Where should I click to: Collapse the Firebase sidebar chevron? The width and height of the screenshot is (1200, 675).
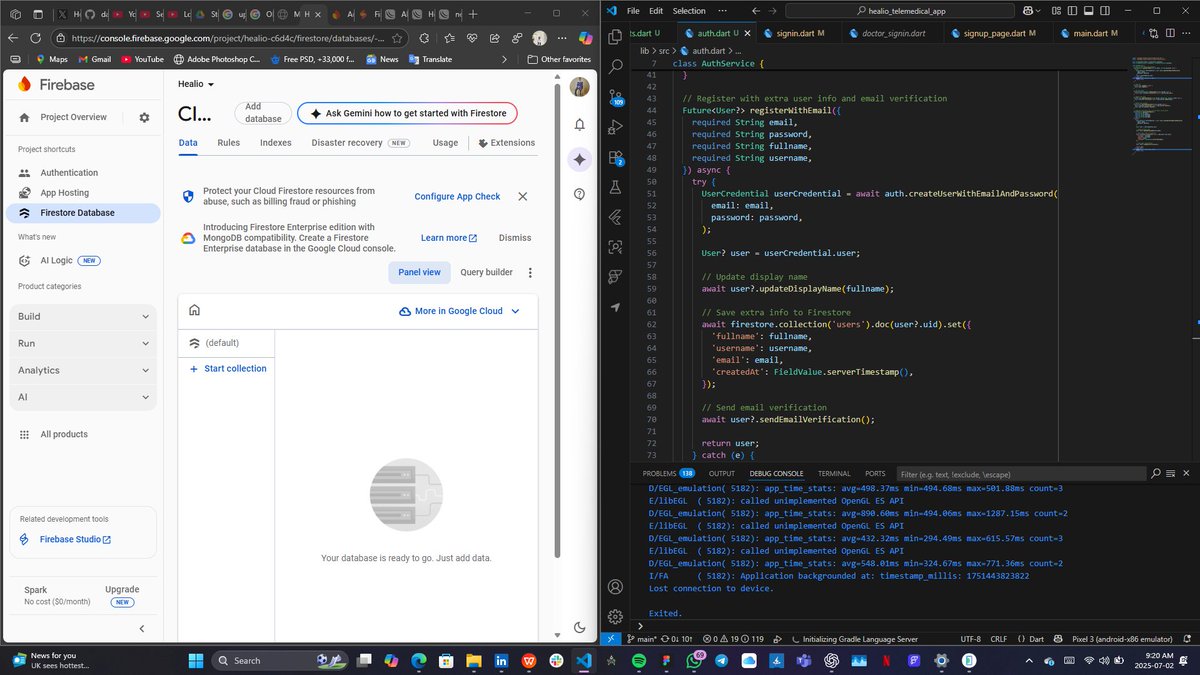point(141,628)
